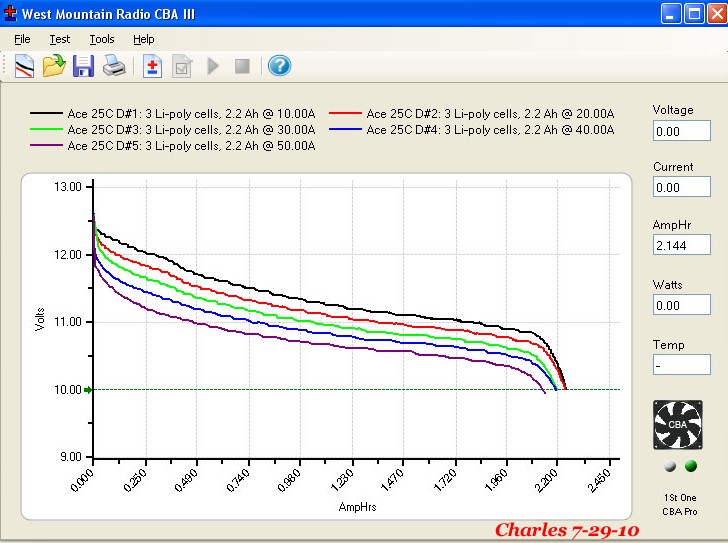Screen dimensions: 728x543
Task: Click the Voltage readout field
Action: coord(681,131)
